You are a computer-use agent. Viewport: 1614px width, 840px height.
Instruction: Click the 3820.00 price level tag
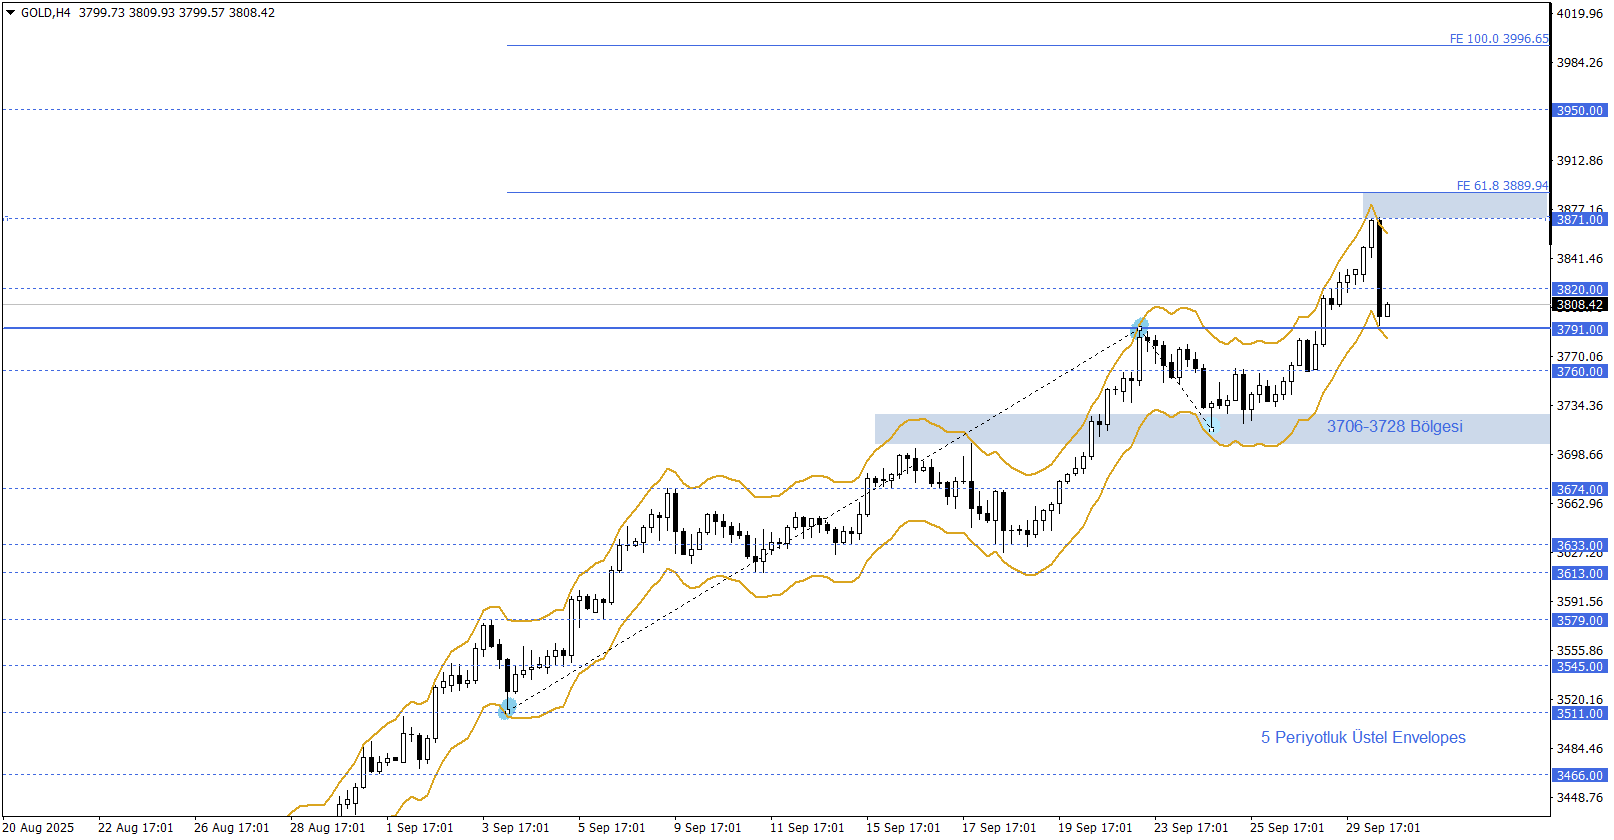[1579, 290]
